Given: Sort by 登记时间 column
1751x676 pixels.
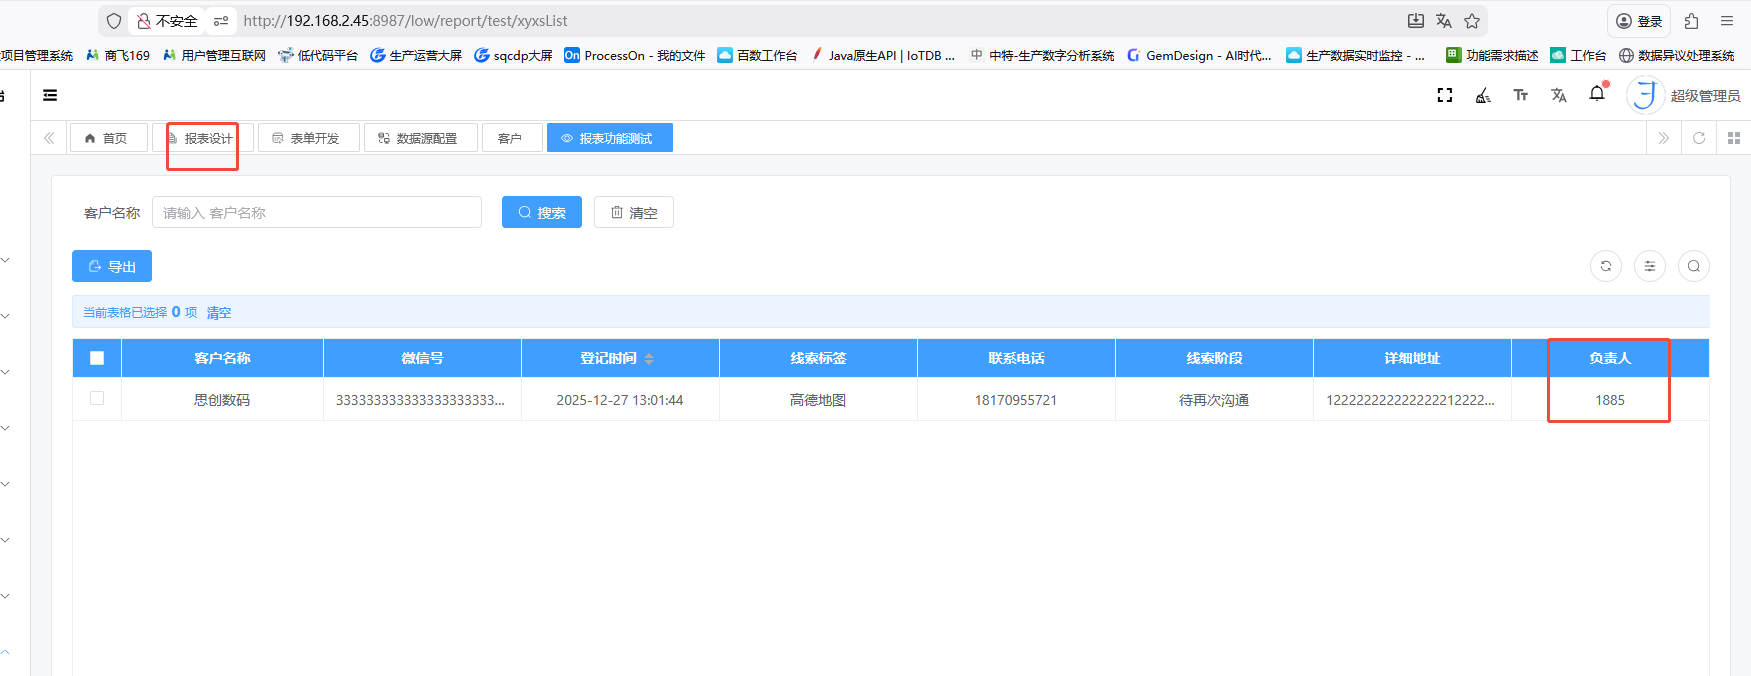Looking at the screenshot, I should pyautogui.click(x=648, y=358).
